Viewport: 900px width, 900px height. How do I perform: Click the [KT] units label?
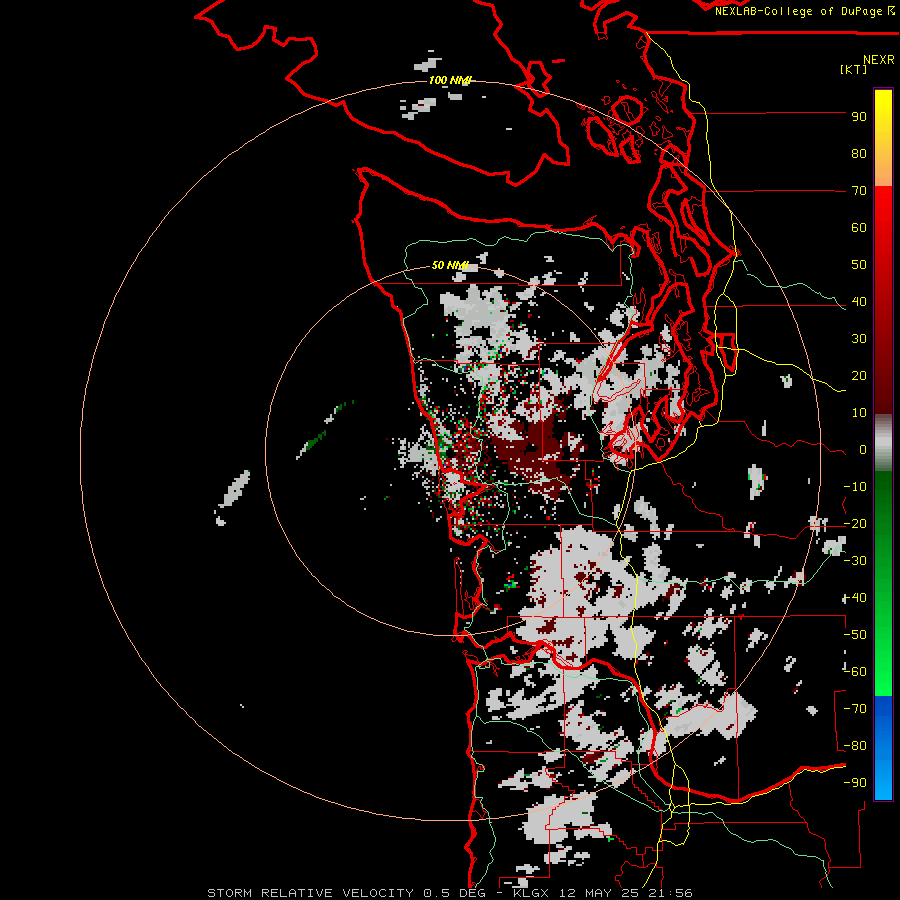coord(853,69)
